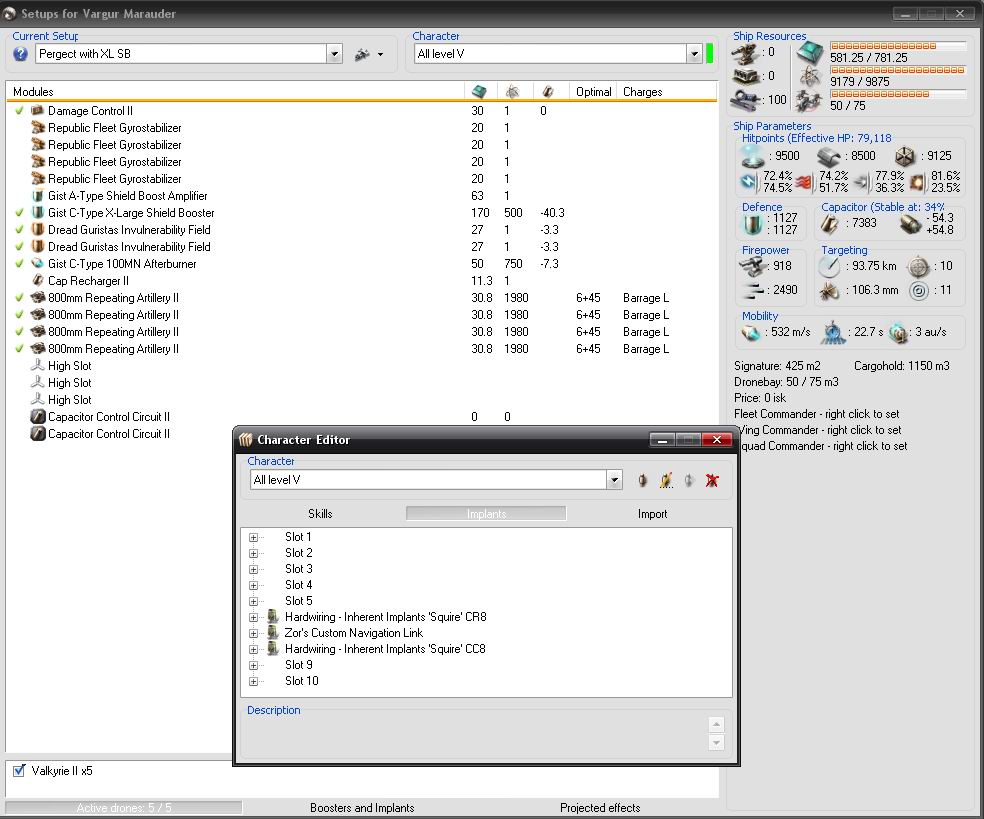This screenshot has height=819, width=984.
Task: Select Zor's Custom Navigation Link implant
Action: pyautogui.click(x=353, y=633)
